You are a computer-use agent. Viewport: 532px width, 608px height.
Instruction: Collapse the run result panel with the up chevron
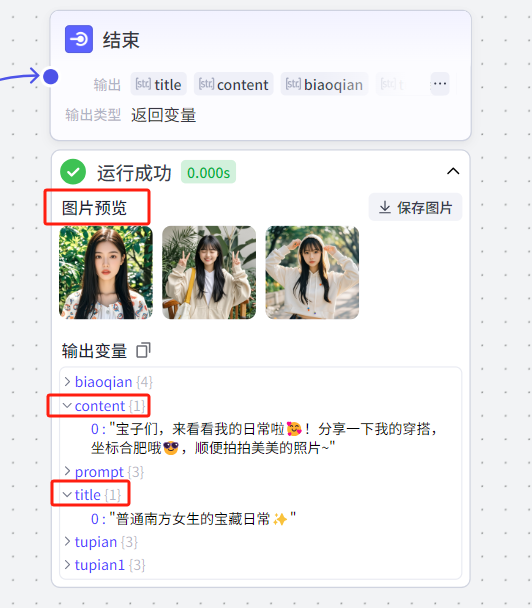click(453, 171)
